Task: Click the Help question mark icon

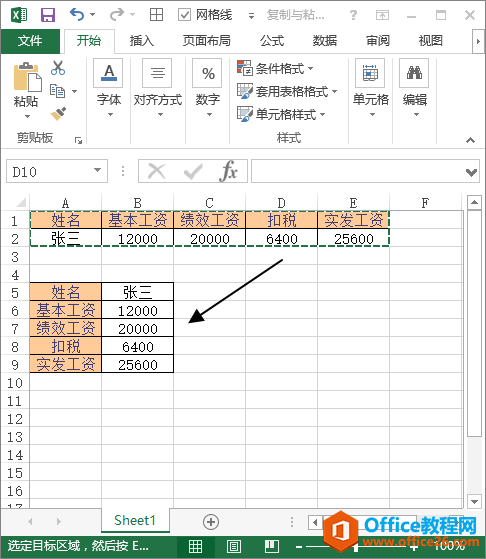Action: point(353,15)
